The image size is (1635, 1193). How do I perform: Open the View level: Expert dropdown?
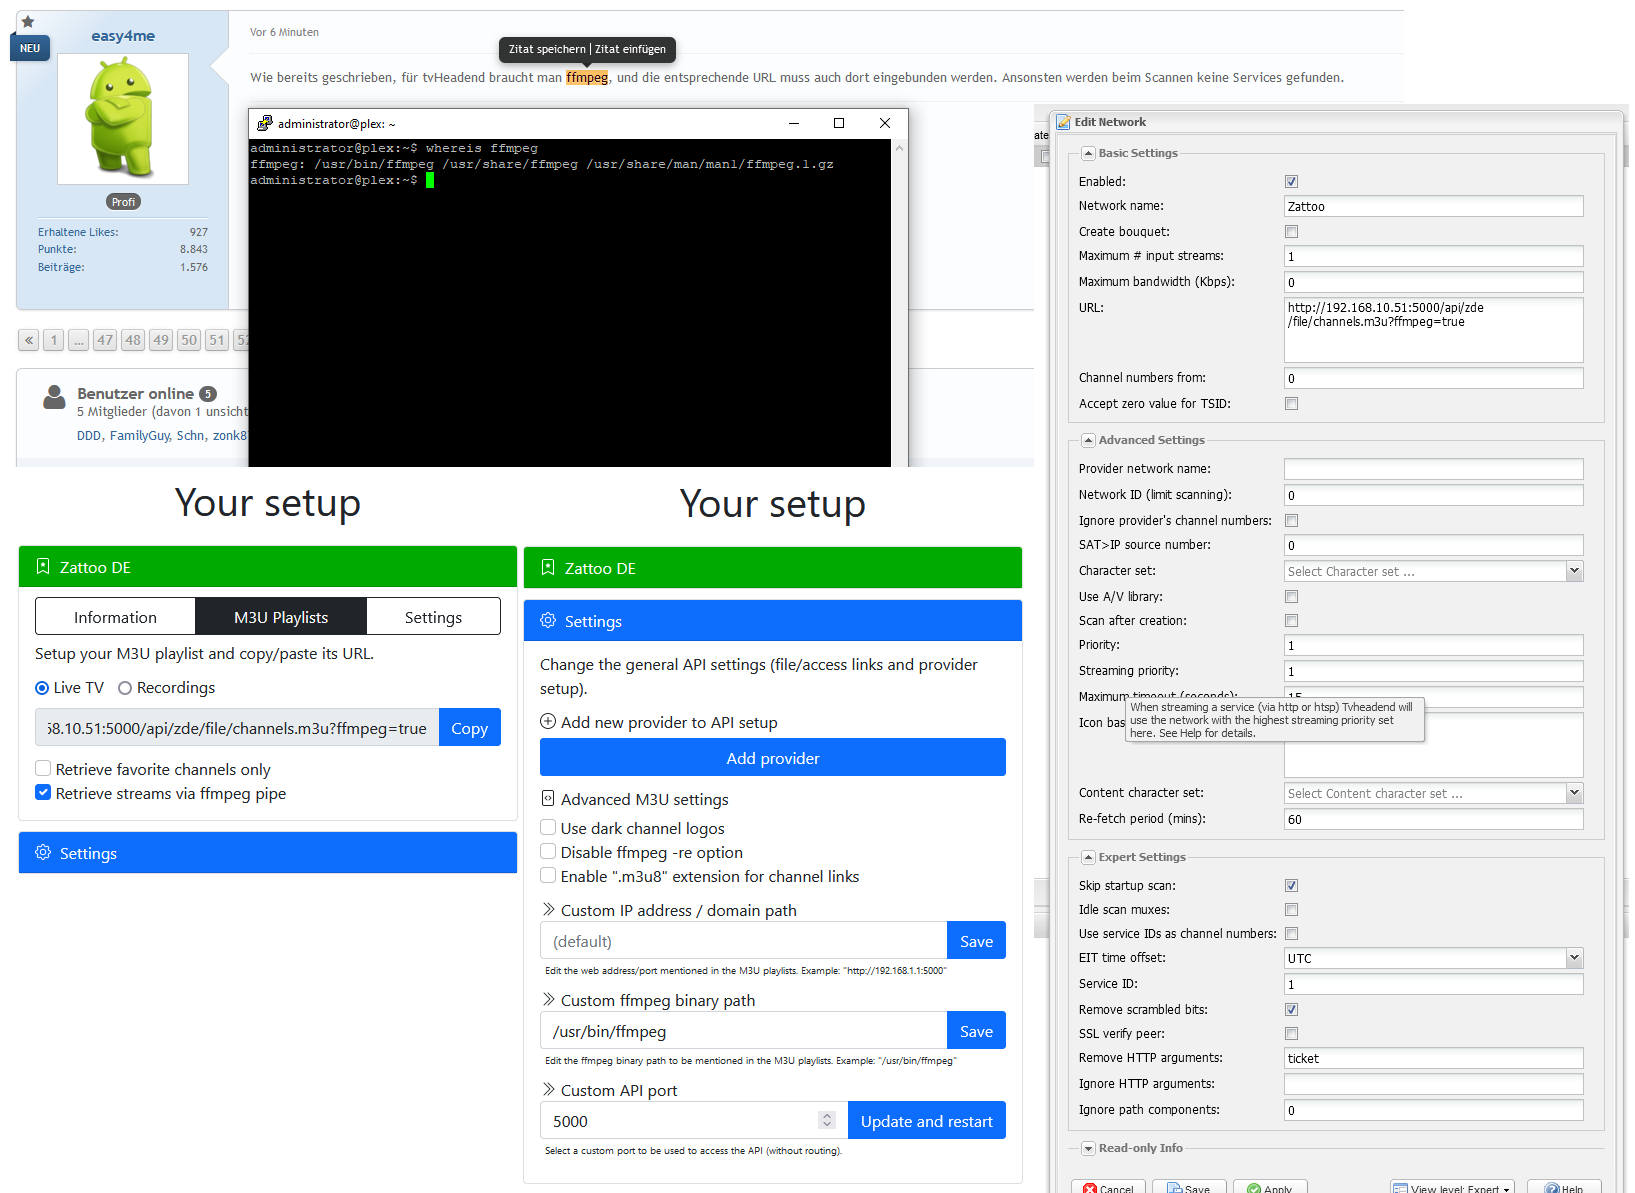pyautogui.click(x=1452, y=1188)
